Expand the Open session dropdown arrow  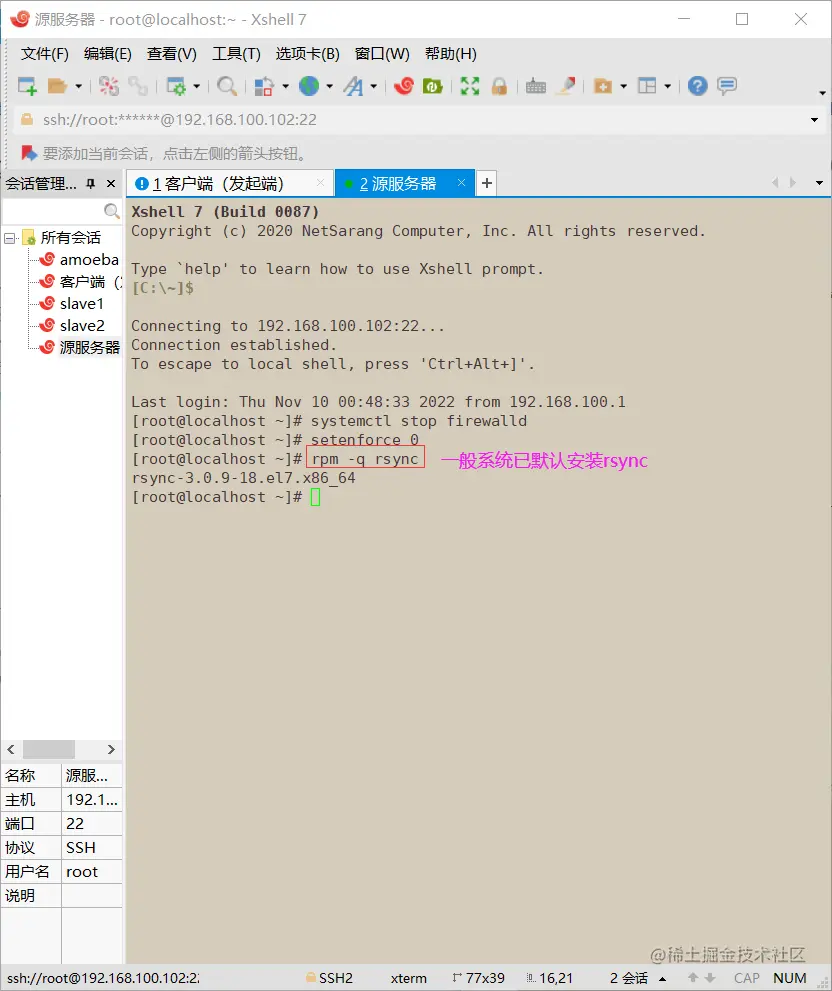[78, 86]
